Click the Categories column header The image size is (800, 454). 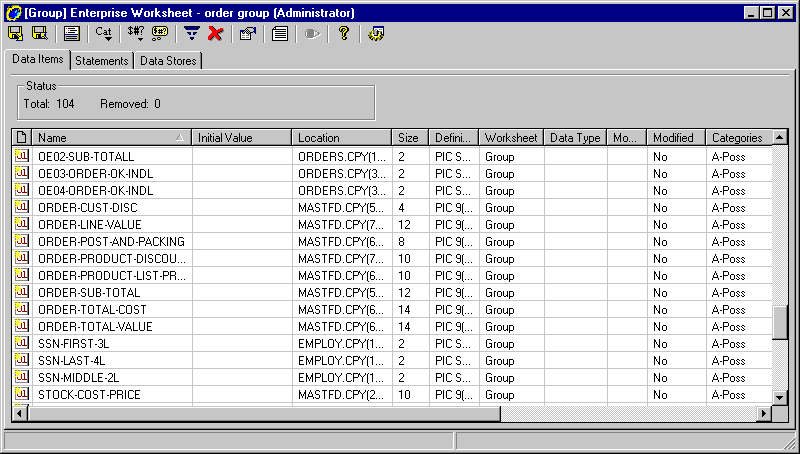[739, 138]
